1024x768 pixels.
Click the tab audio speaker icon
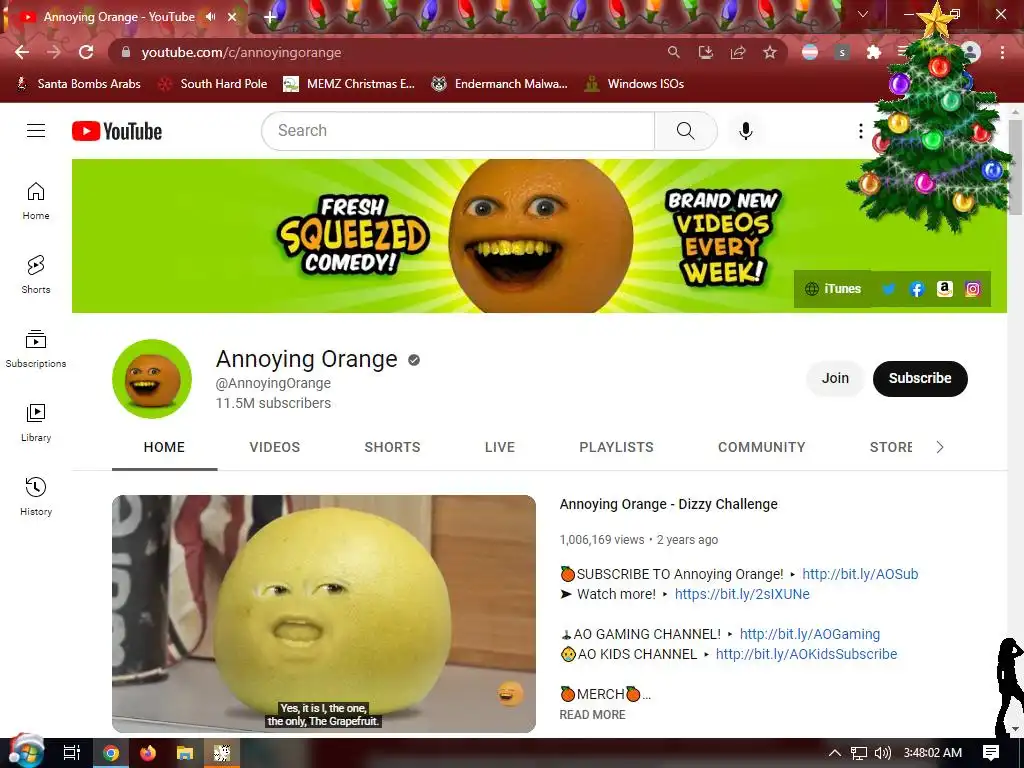click(x=210, y=17)
